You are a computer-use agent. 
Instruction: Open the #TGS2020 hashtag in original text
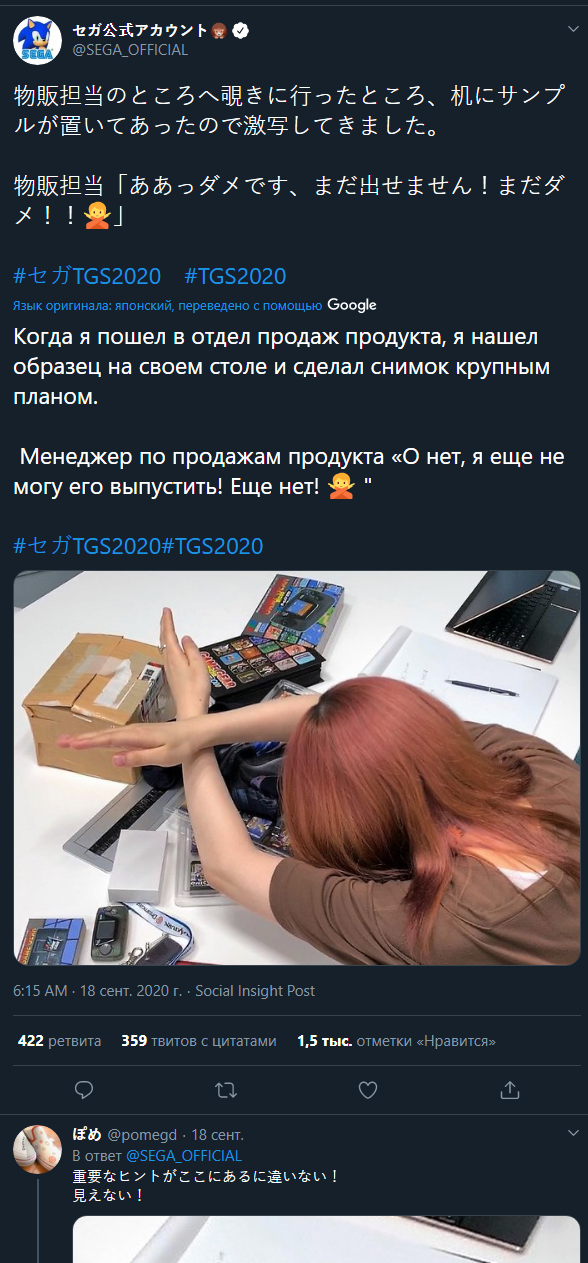pos(236,276)
